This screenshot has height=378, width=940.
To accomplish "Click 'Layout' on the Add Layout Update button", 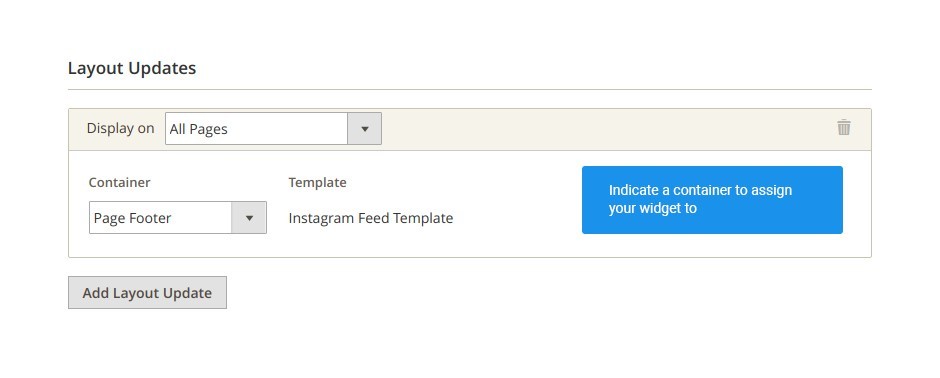I will (x=137, y=293).
